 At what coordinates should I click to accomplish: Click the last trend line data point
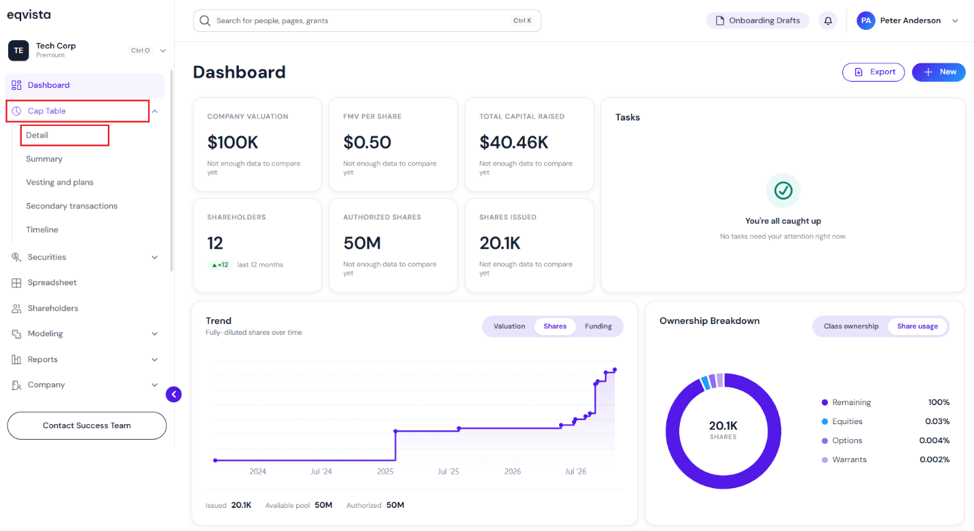[615, 370]
